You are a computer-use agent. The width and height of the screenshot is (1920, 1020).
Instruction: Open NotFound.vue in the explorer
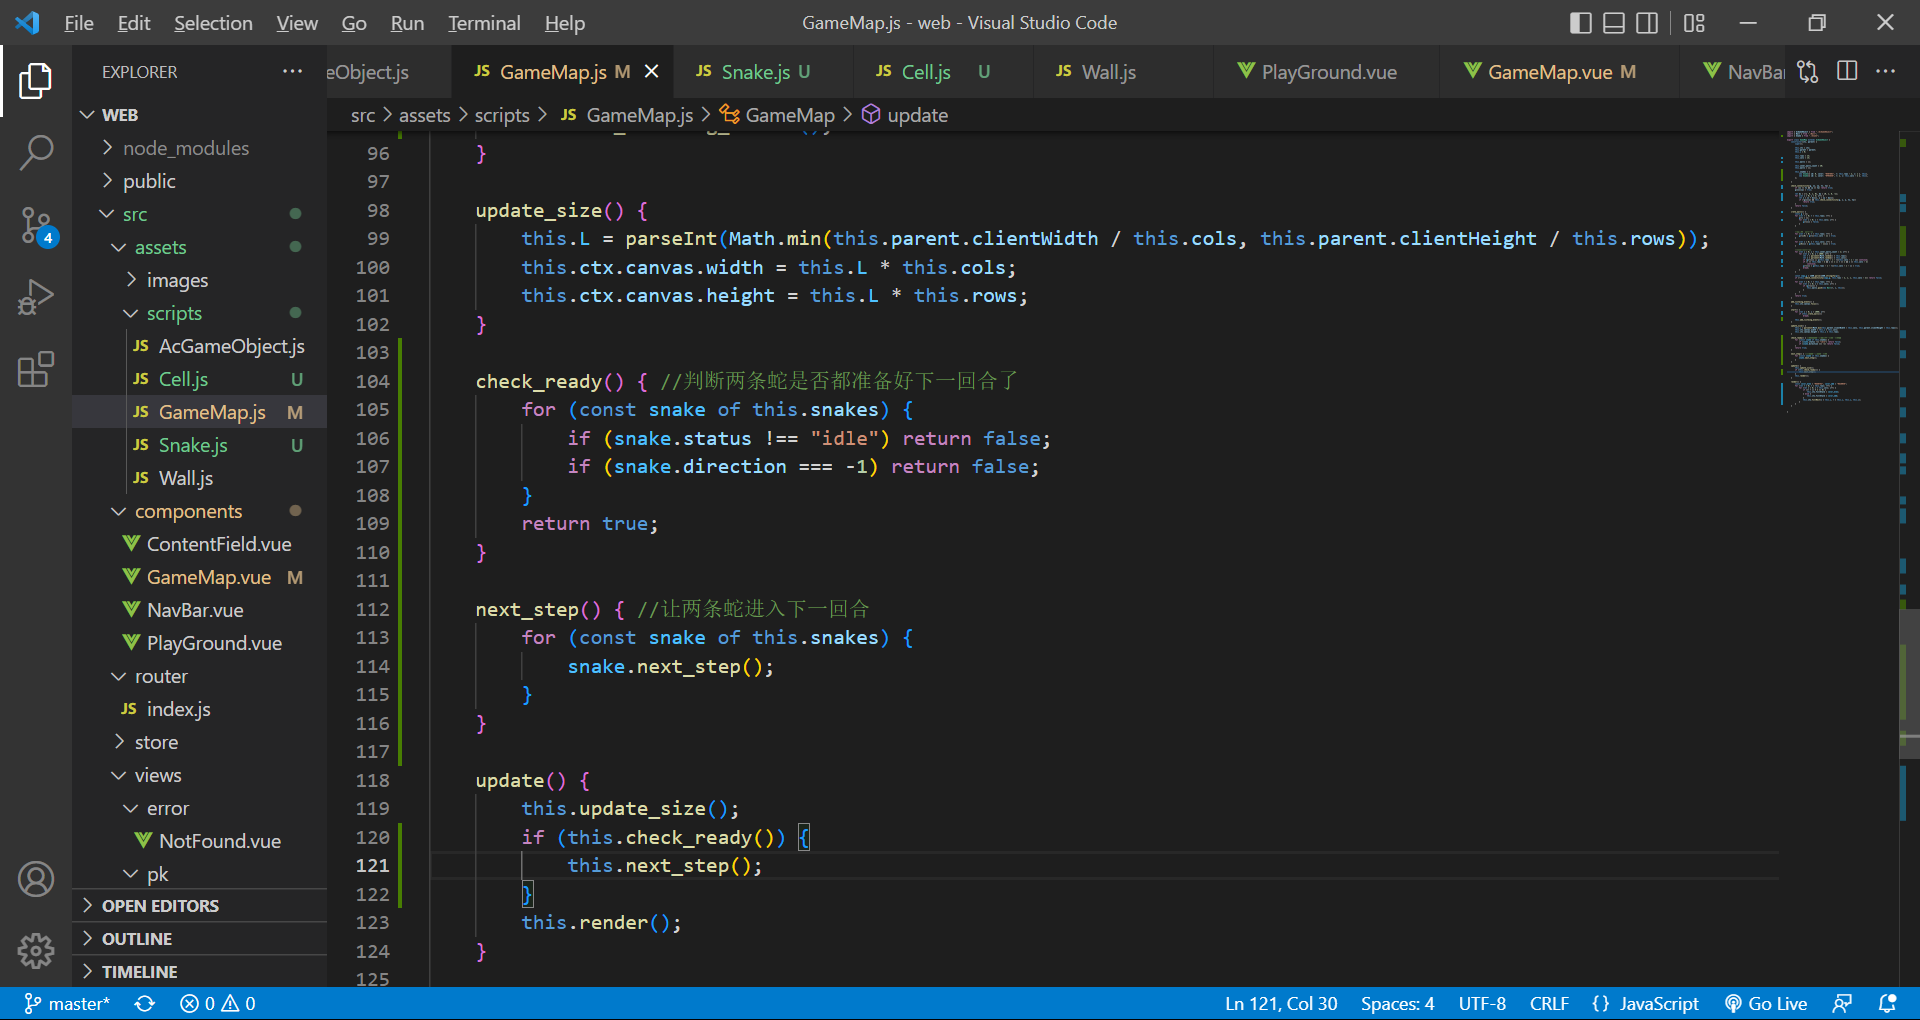click(x=200, y=841)
